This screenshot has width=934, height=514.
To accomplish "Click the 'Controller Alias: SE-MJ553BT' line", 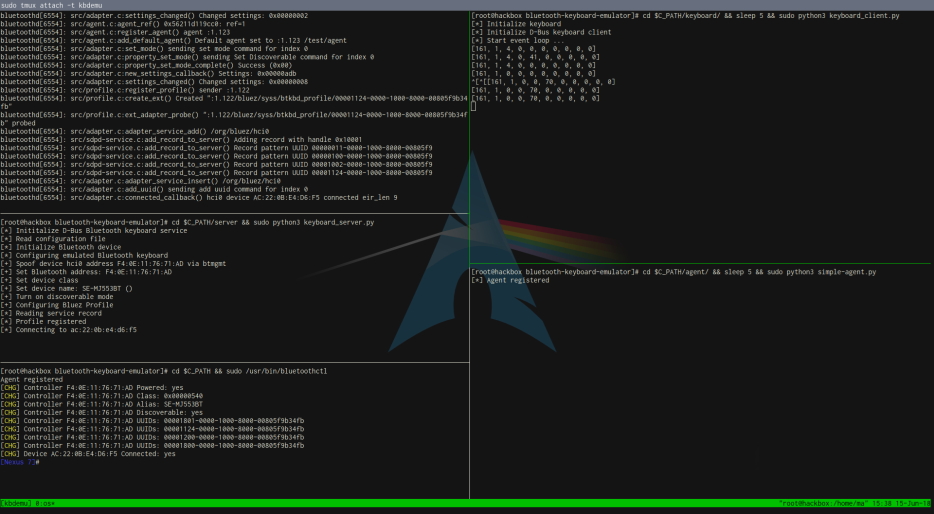I will pyautogui.click(x=101, y=404).
